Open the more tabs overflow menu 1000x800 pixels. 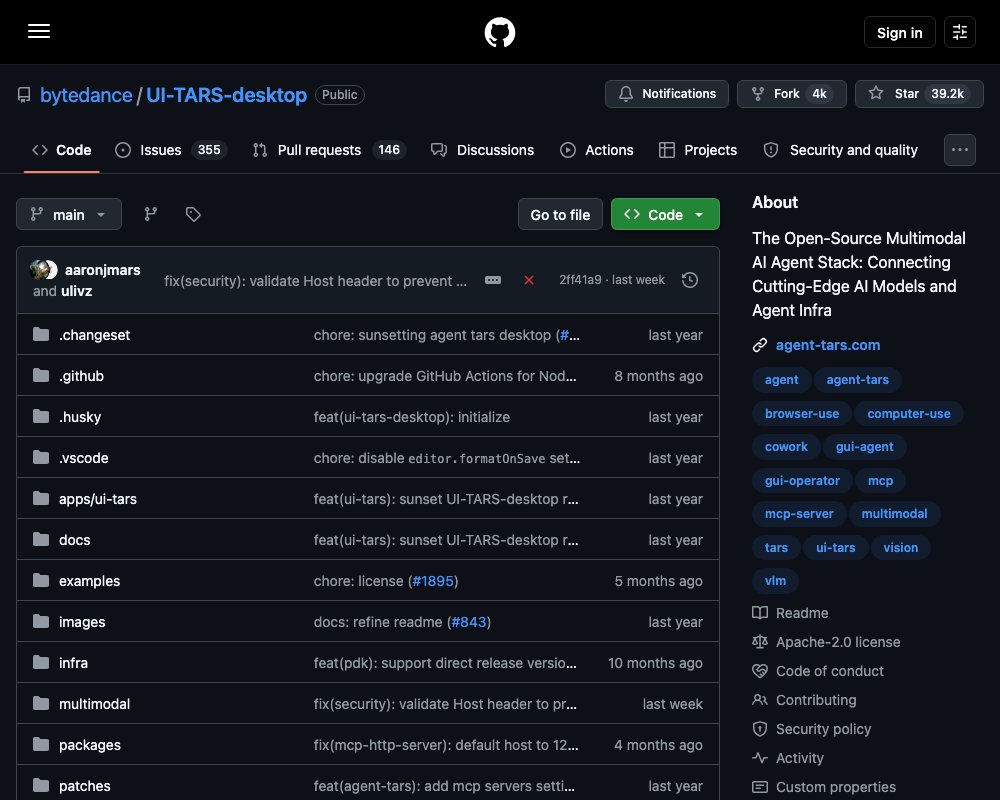tap(959, 150)
